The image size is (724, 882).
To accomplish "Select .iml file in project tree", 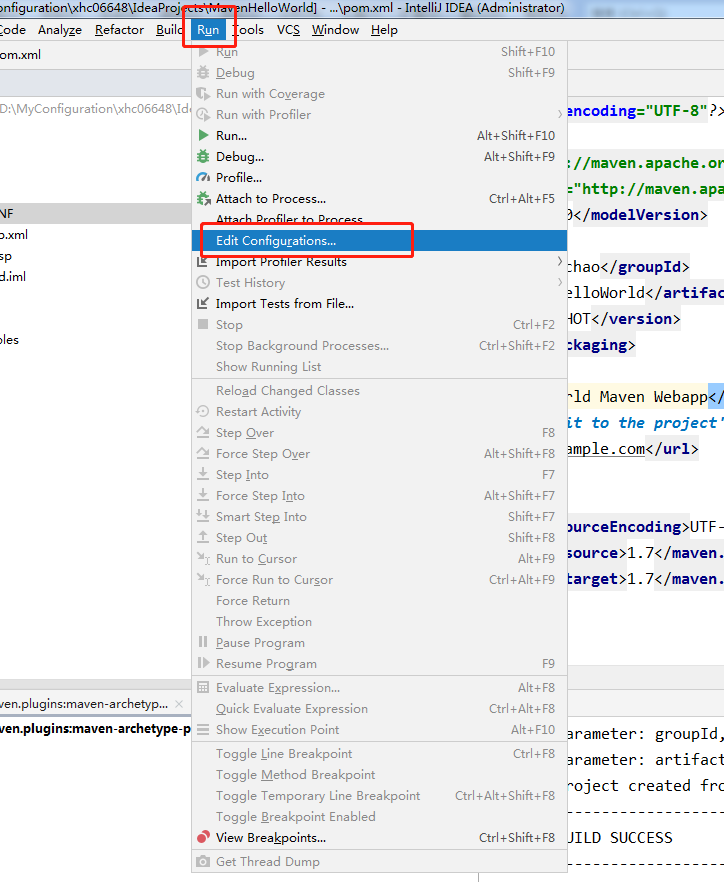I will (12, 276).
